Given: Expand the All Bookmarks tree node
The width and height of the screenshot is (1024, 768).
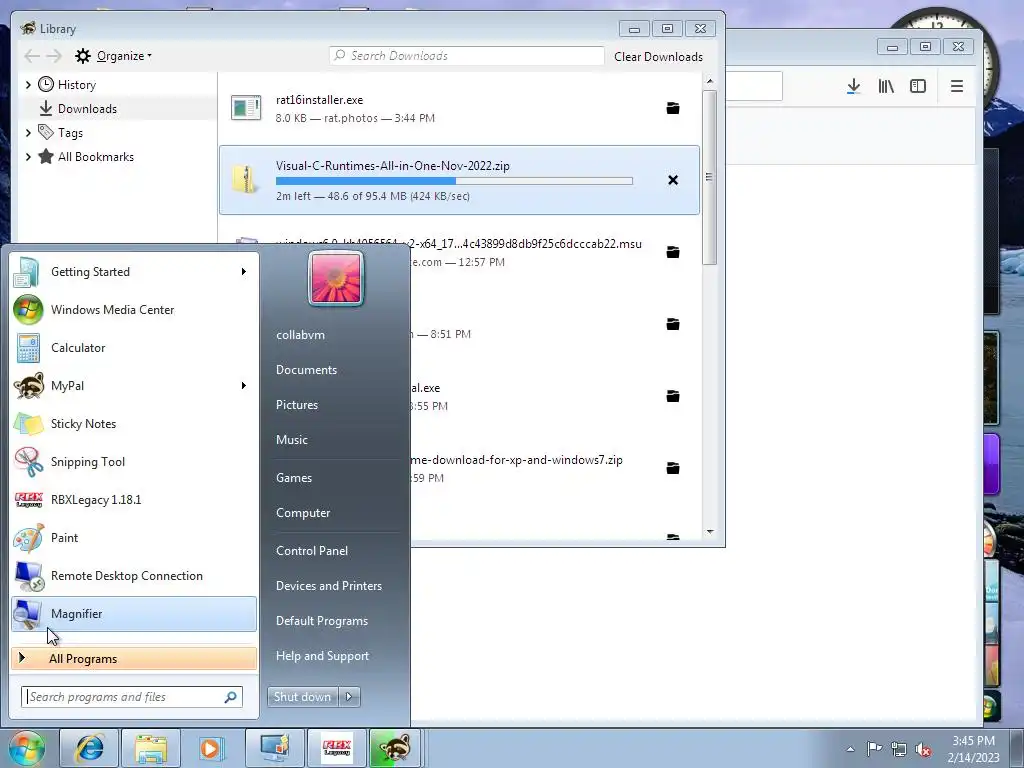Looking at the screenshot, I should [27, 157].
